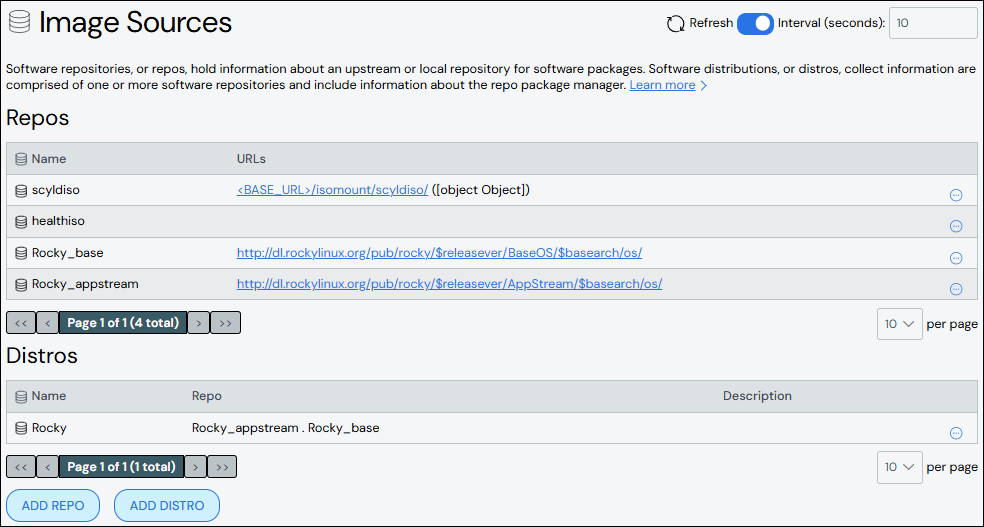Select the healthiso repo name
984x527 pixels.
(x=58, y=221)
